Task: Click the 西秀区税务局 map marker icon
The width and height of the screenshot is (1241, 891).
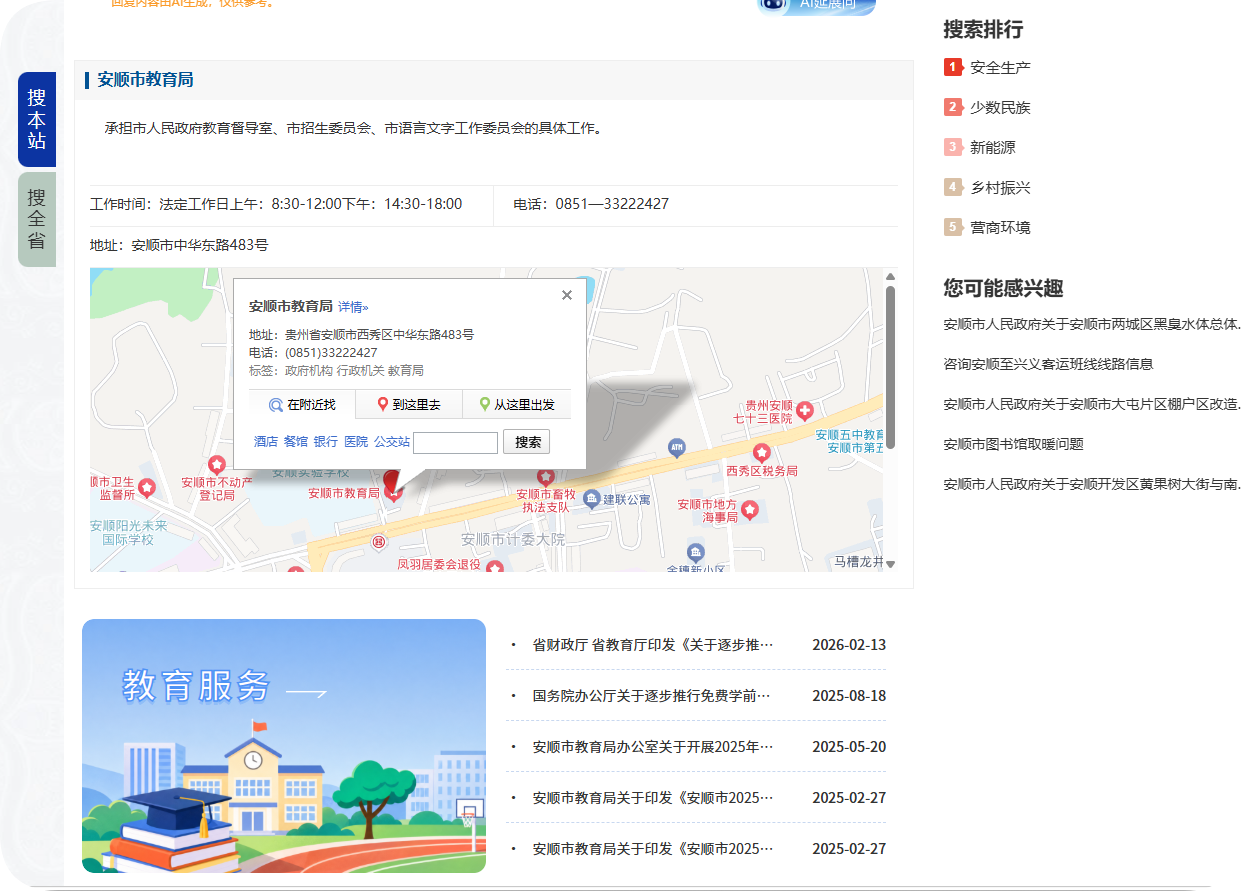Action: point(761,453)
